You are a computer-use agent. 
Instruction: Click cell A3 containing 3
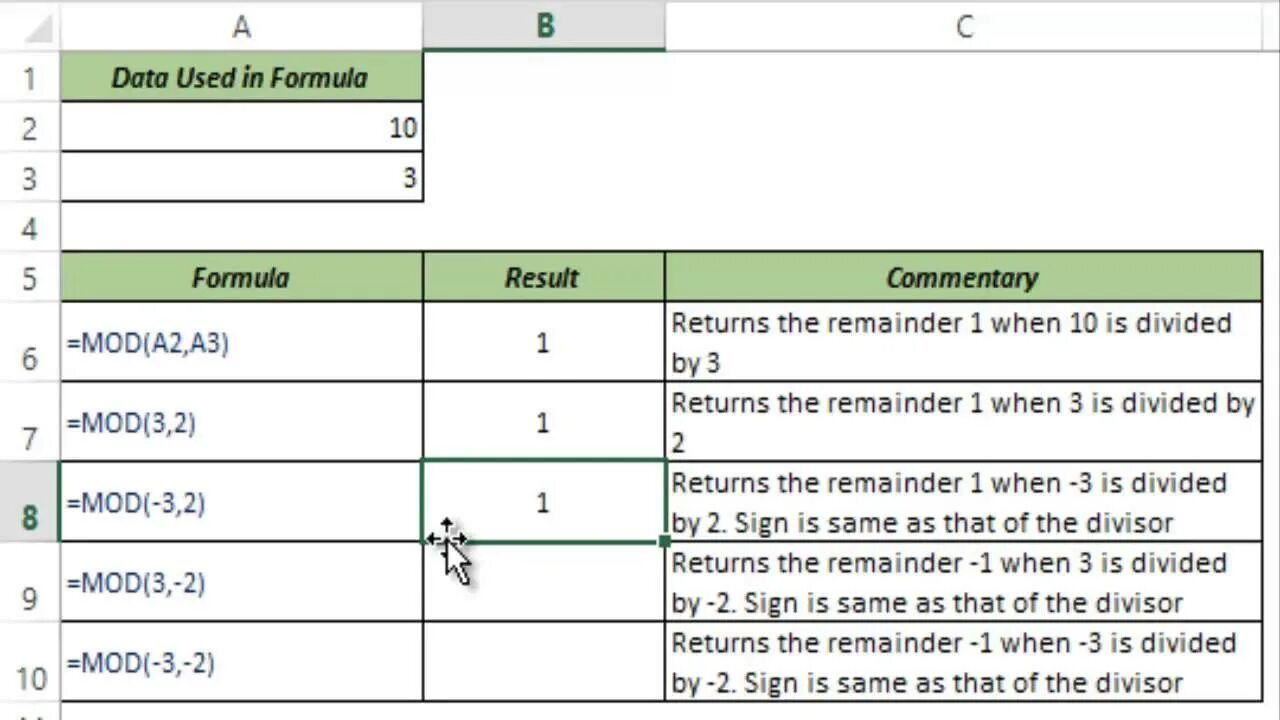(x=241, y=177)
